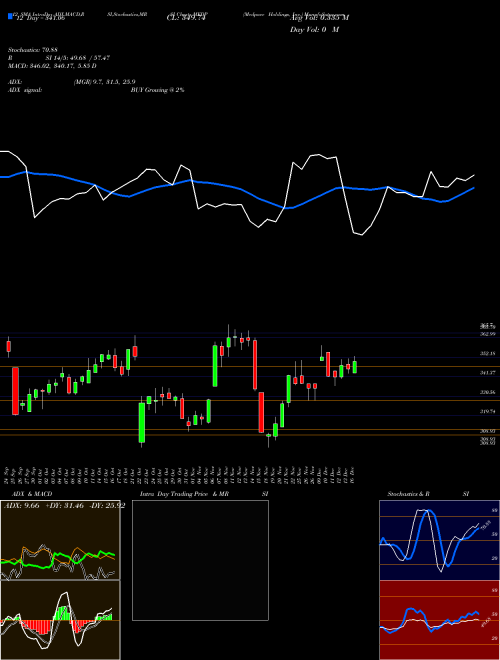Click the "(MGR) 9.7, 31.5, 25.9" ADX values
Image resolution: width=500 pixels, height=660 pixels.
(x=104, y=82)
